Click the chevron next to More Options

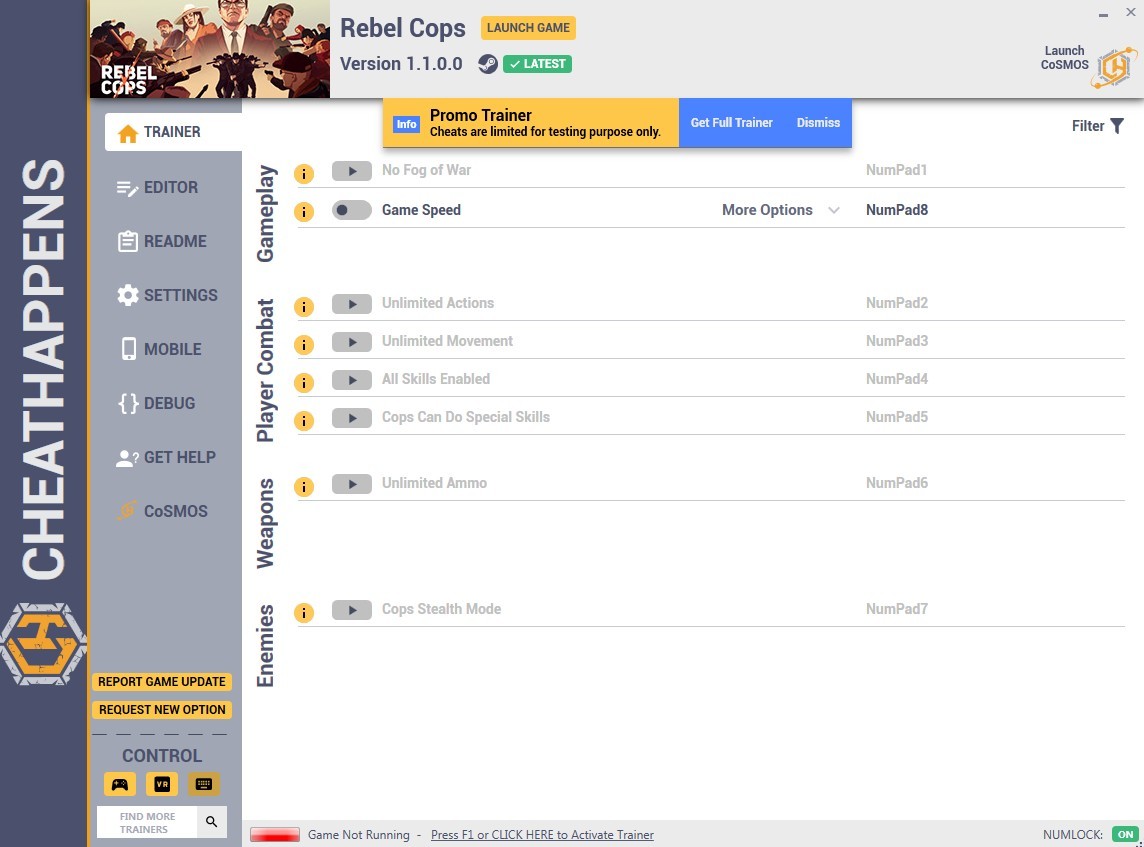pyautogui.click(x=834, y=210)
